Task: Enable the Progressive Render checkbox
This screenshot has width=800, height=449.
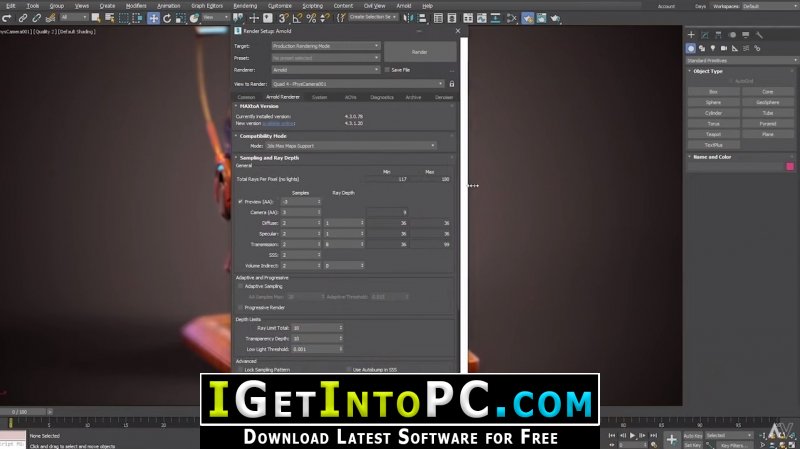Action: pos(240,308)
